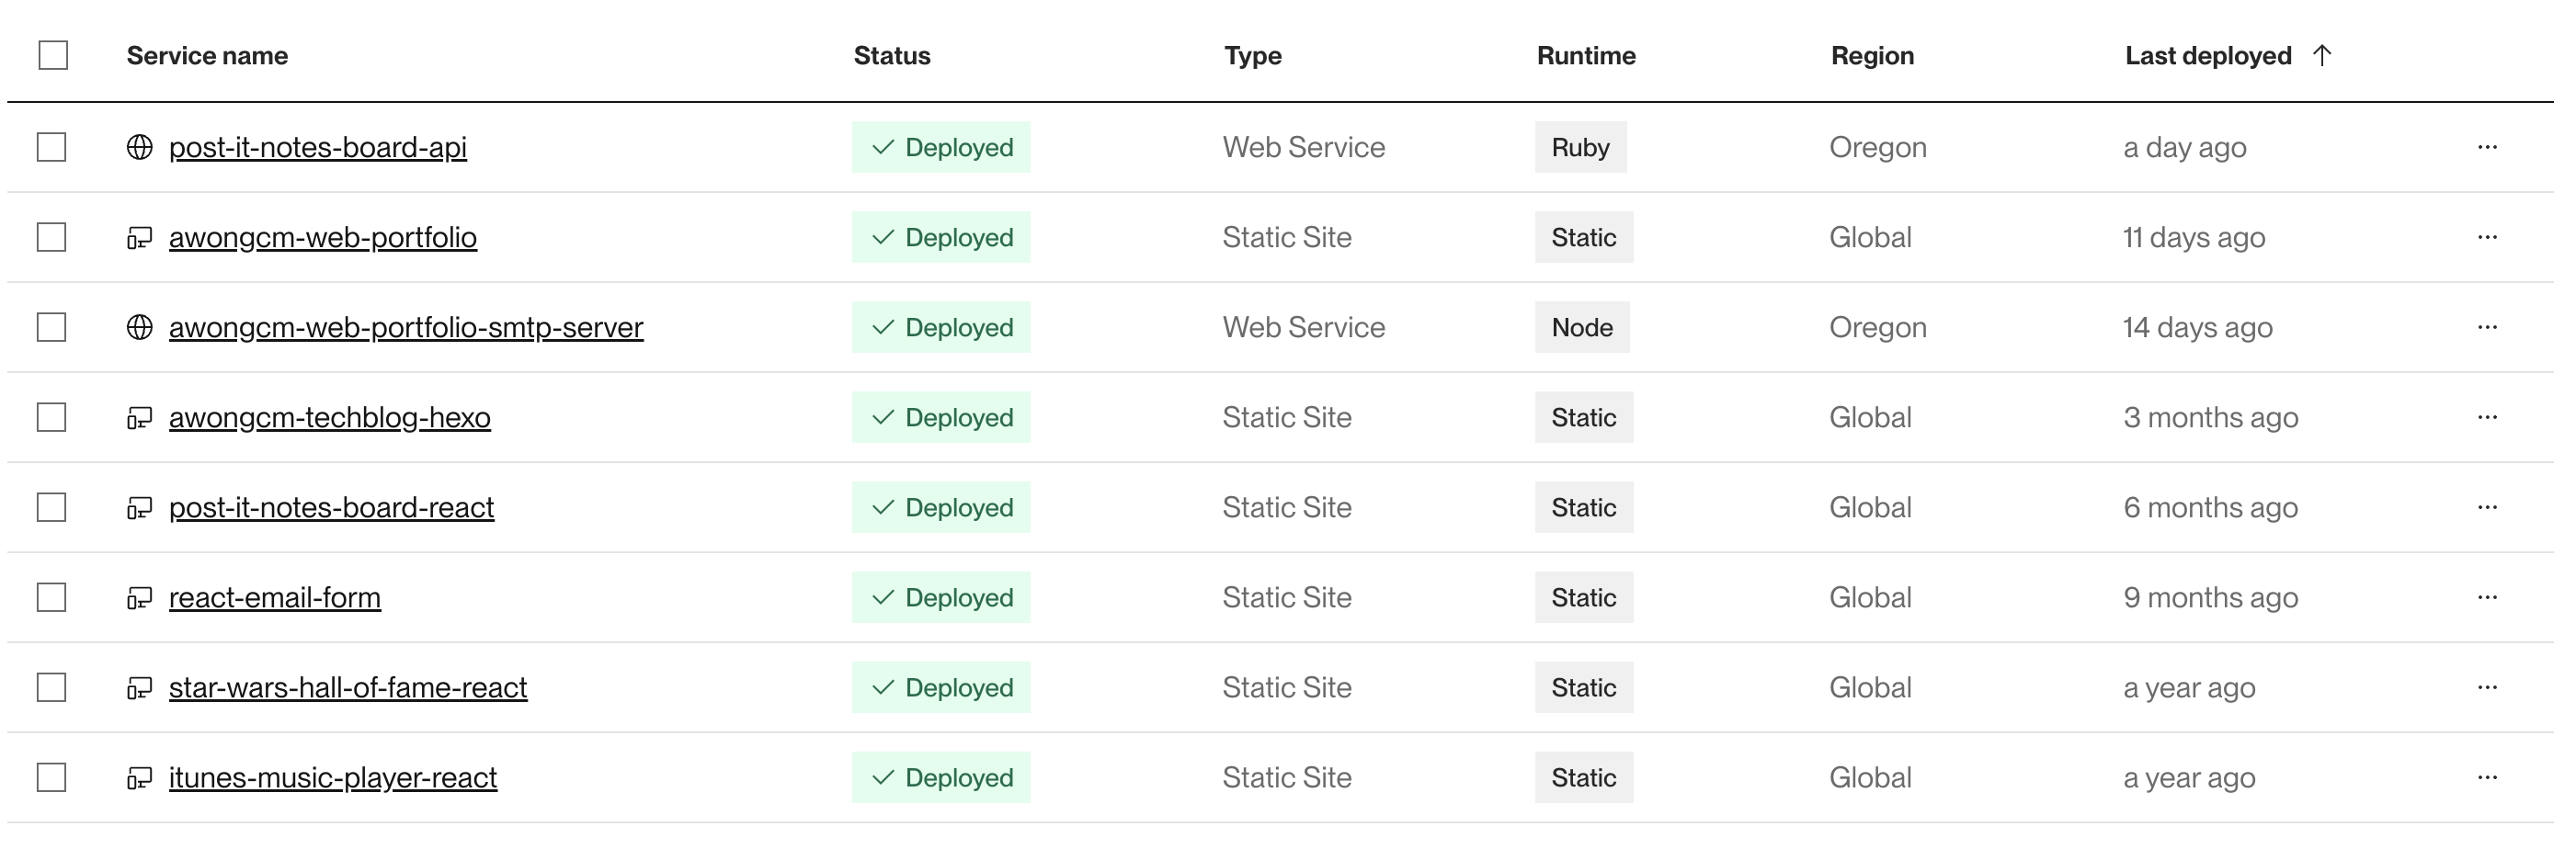Open the more options menu for post-it-notes-board-api
Viewport: 2576px width, 849px height.
click(2487, 147)
